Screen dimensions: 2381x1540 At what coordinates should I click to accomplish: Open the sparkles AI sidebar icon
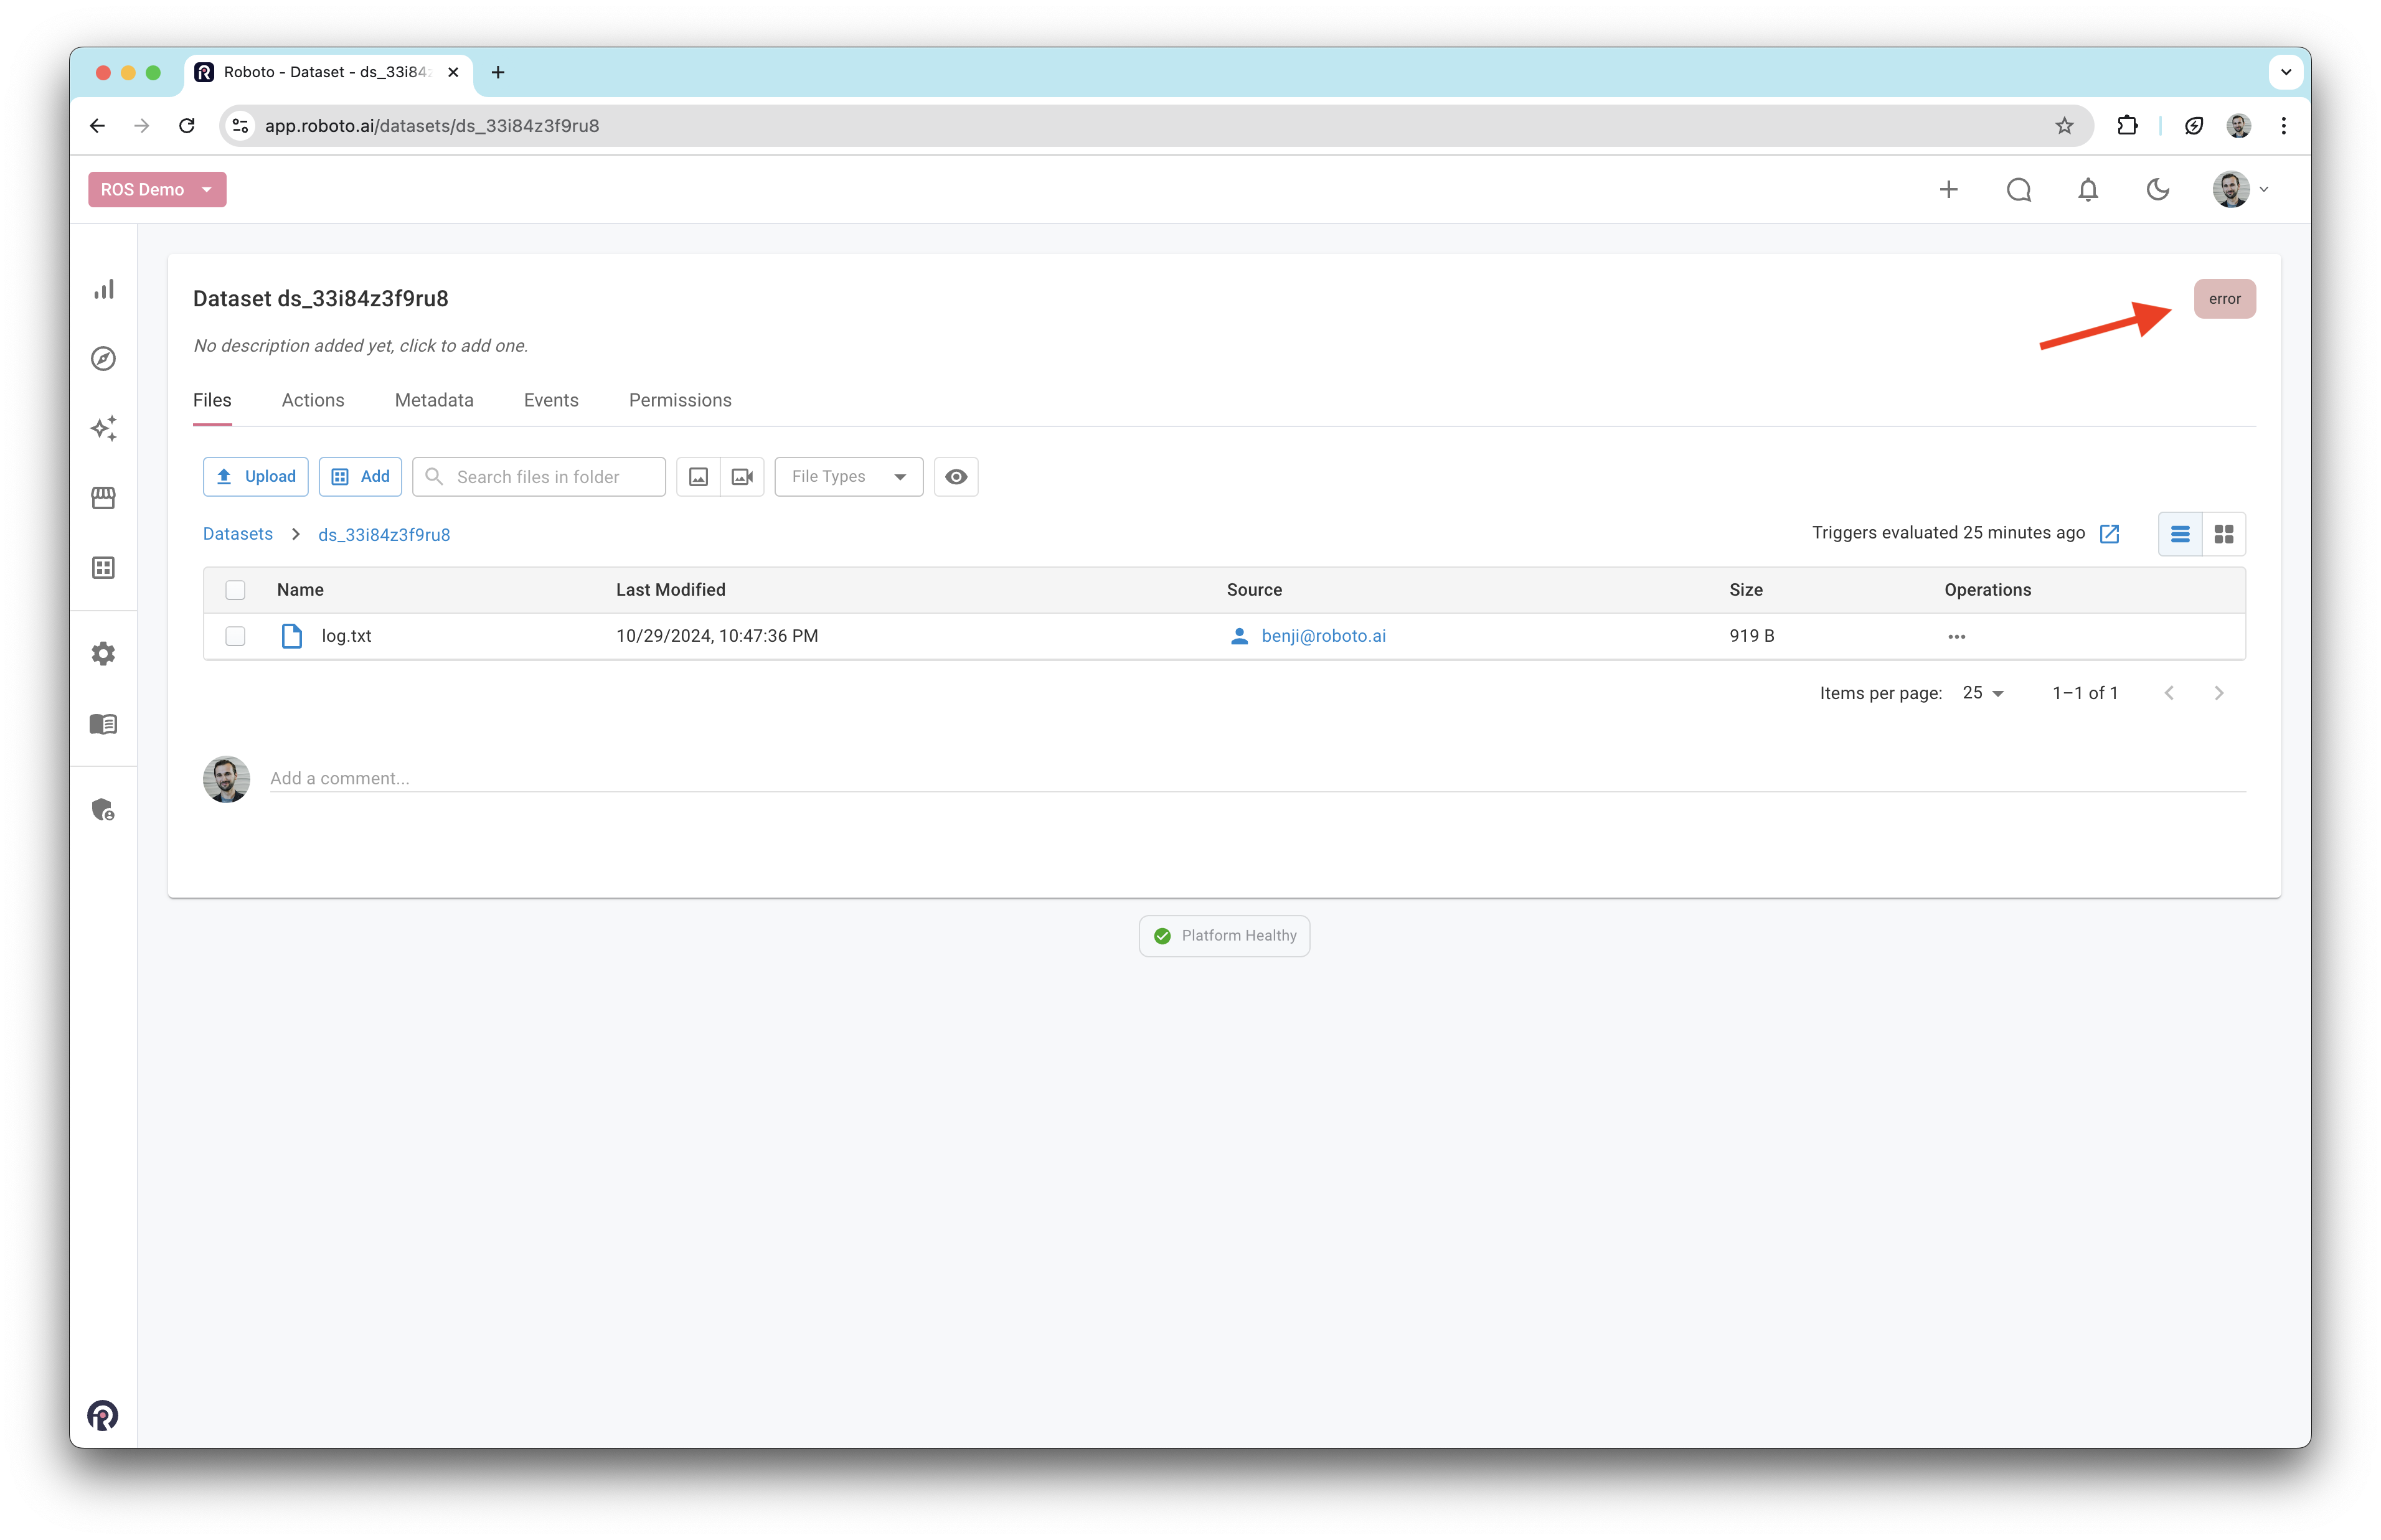click(104, 428)
